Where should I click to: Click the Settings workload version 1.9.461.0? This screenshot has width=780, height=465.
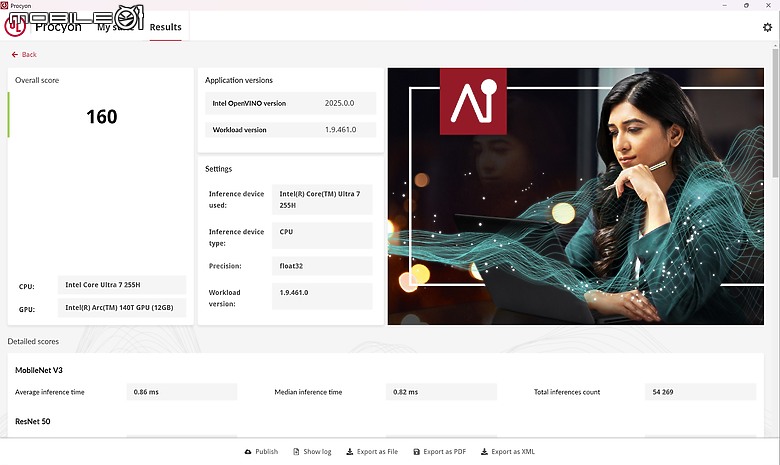tap(322, 296)
